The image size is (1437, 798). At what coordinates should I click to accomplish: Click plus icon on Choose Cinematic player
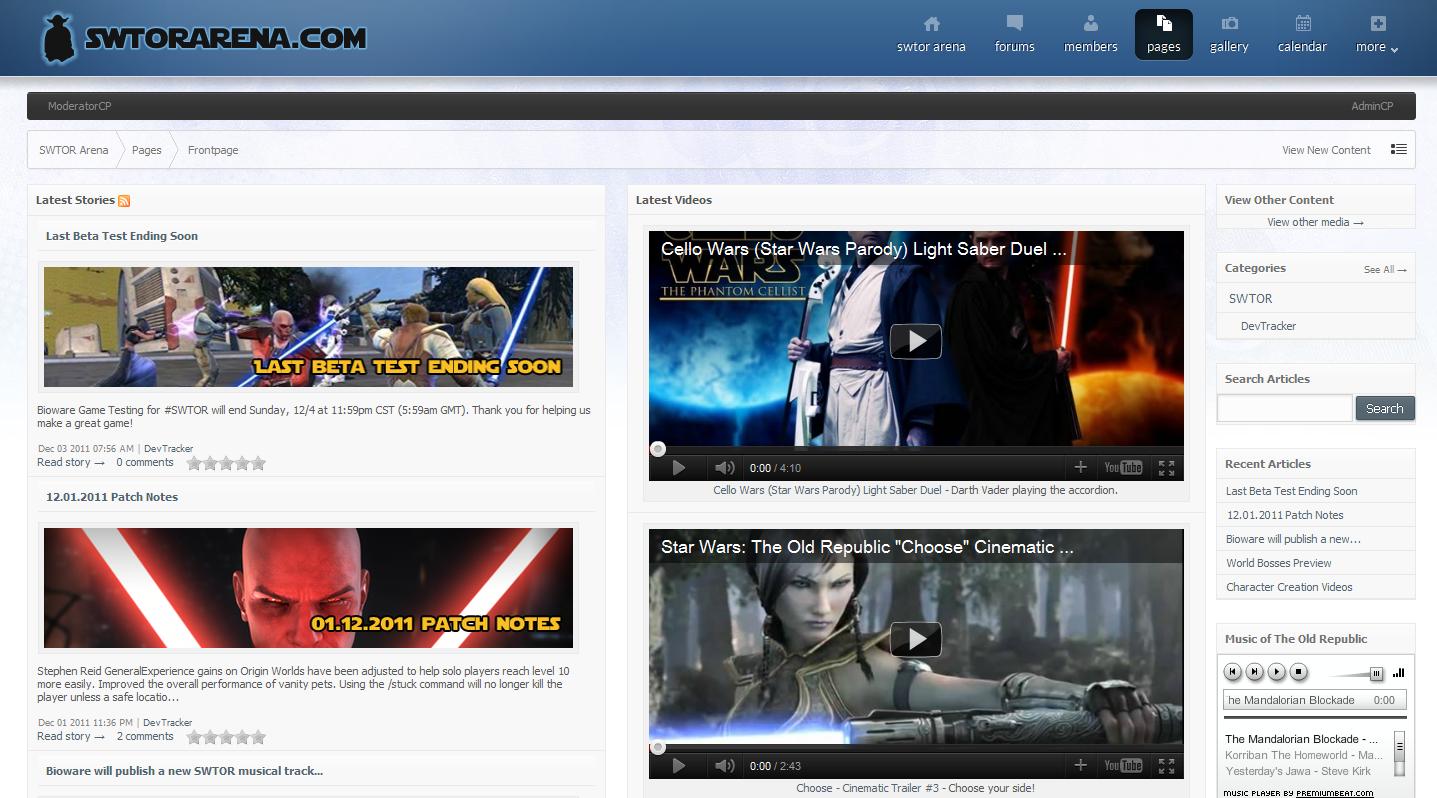[1080, 765]
